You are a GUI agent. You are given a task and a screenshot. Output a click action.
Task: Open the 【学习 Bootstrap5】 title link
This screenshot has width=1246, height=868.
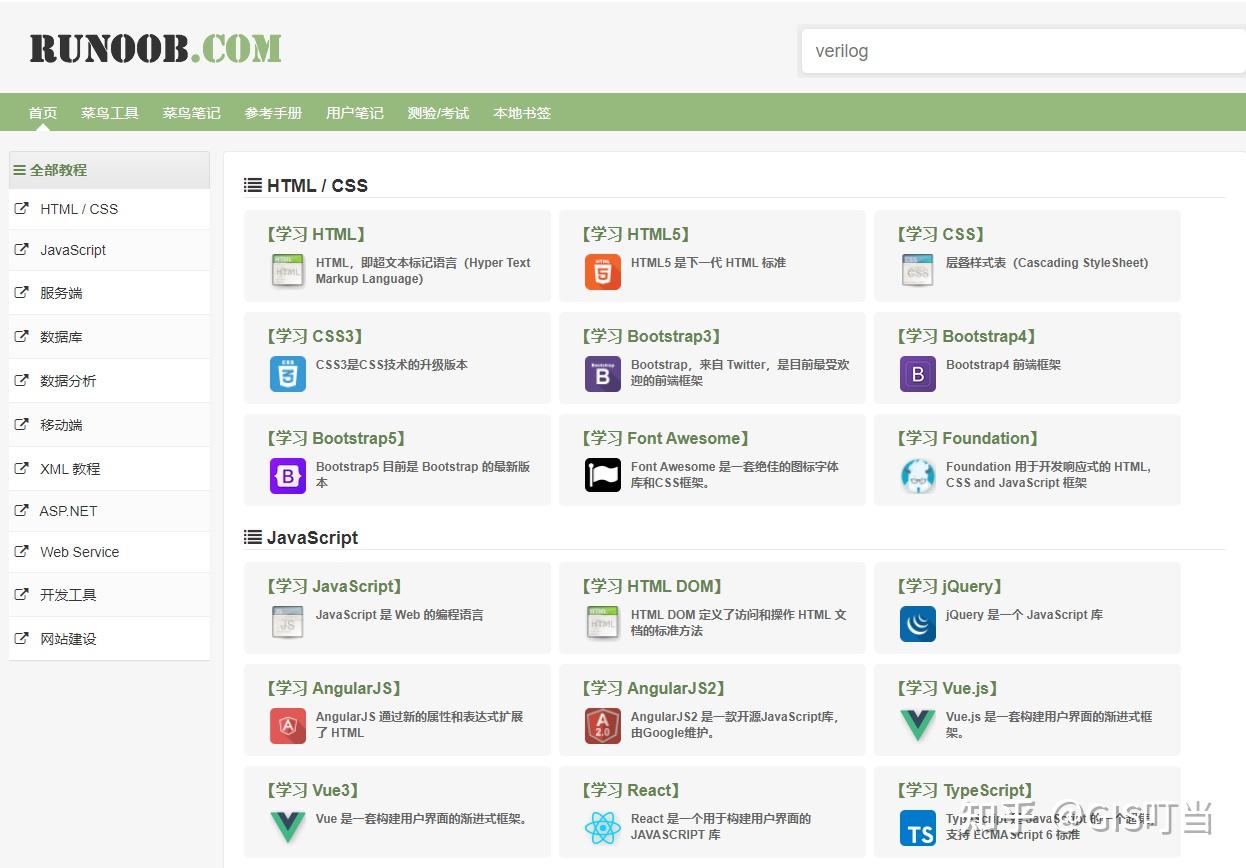click(337, 438)
